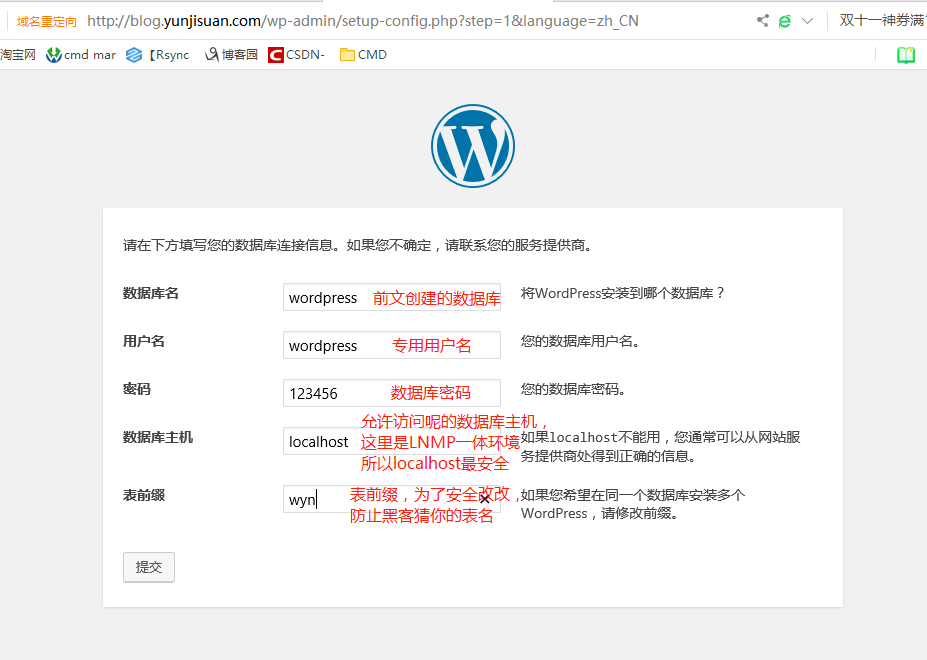This screenshot has width=927, height=660.
Task: Click the 域名重定向 label in address bar
Action: click(47, 22)
